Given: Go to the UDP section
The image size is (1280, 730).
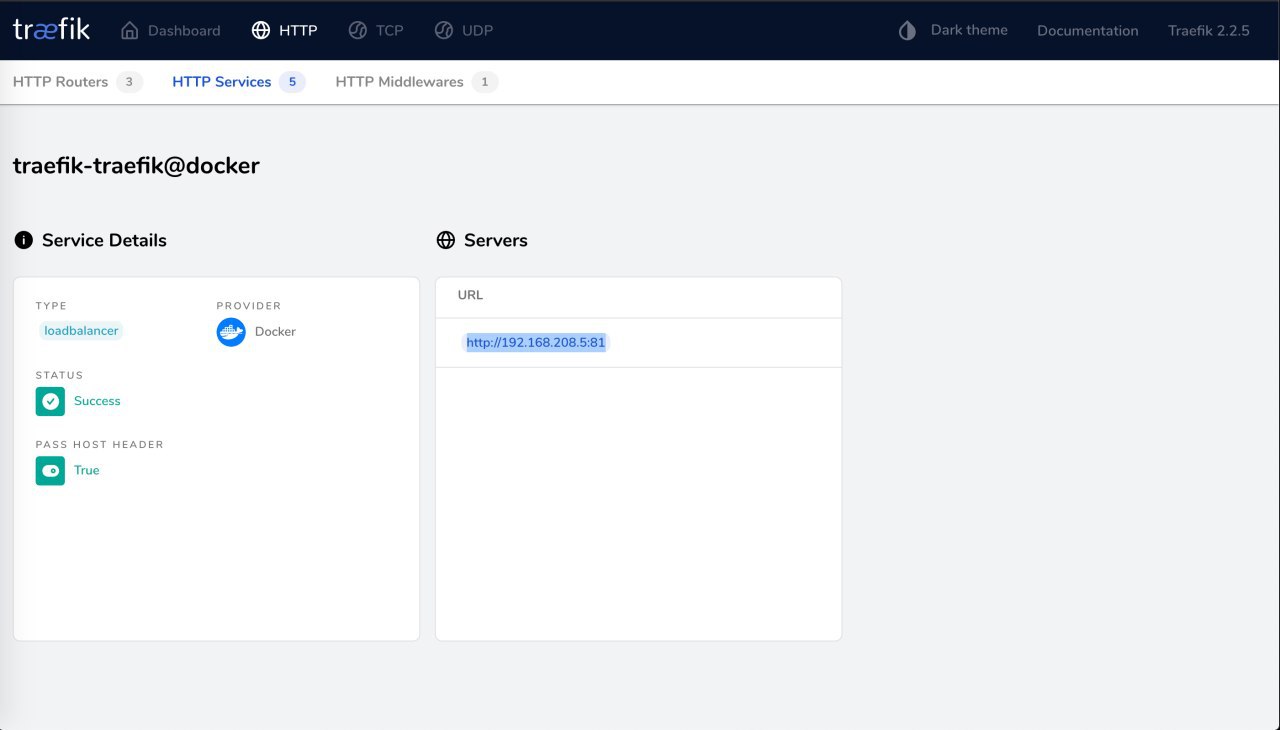Looking at the screenshot, I should [x=464, y=30].
